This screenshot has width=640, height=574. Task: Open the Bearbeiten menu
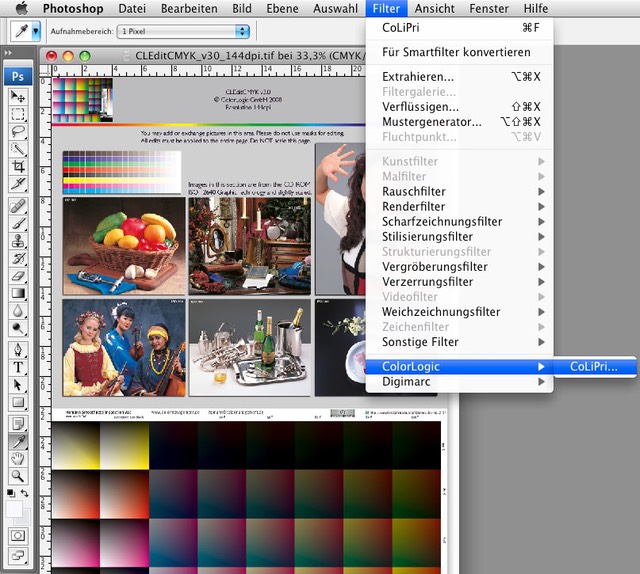189,8
